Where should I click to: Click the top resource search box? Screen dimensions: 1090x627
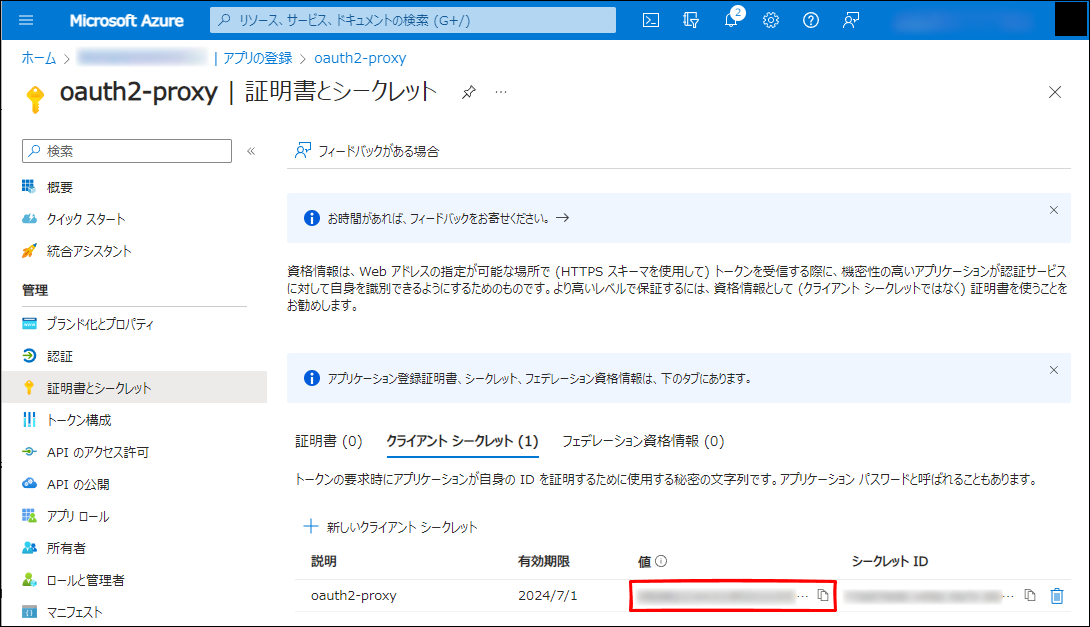tap(412, 20)
